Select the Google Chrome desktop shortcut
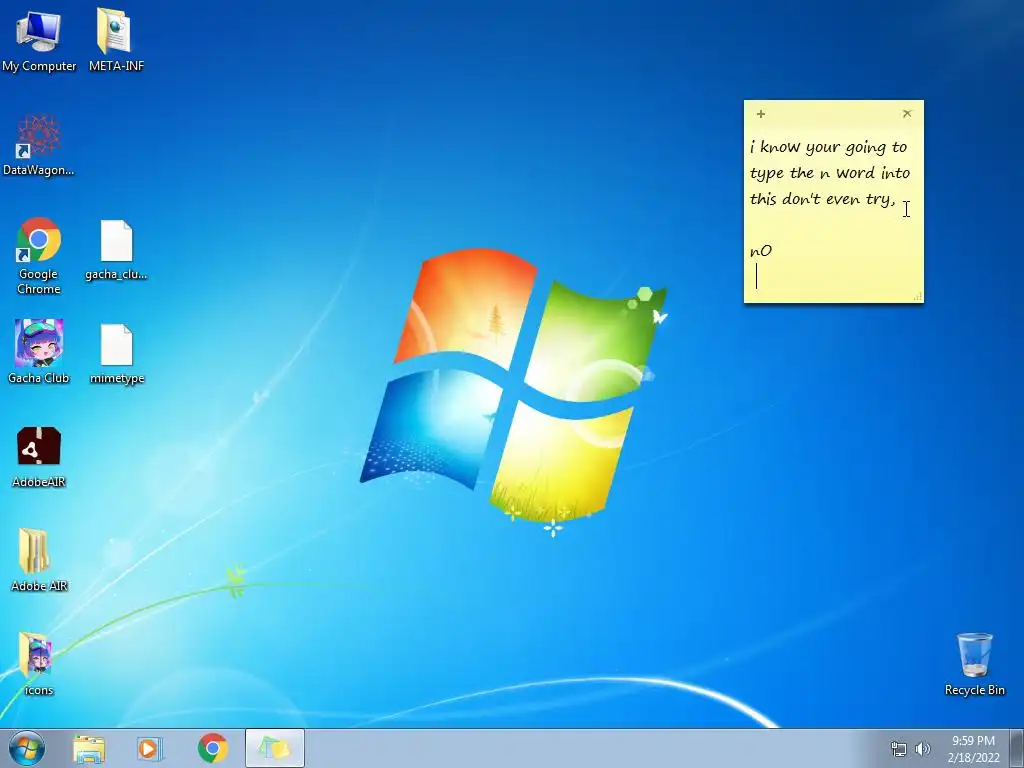1024x768 pixels. coord(39,255)
